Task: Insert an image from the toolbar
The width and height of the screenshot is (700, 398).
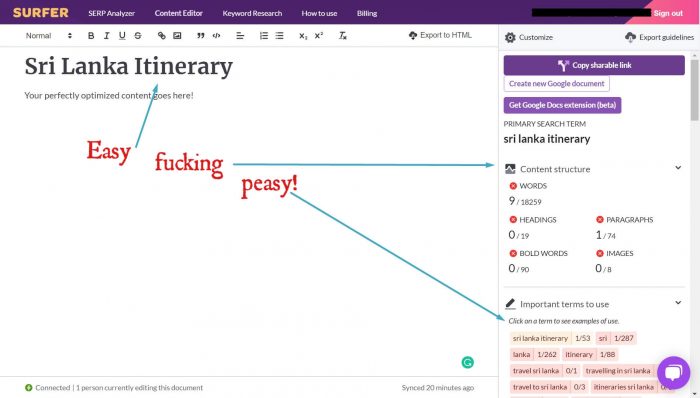Action: (177, 36)
